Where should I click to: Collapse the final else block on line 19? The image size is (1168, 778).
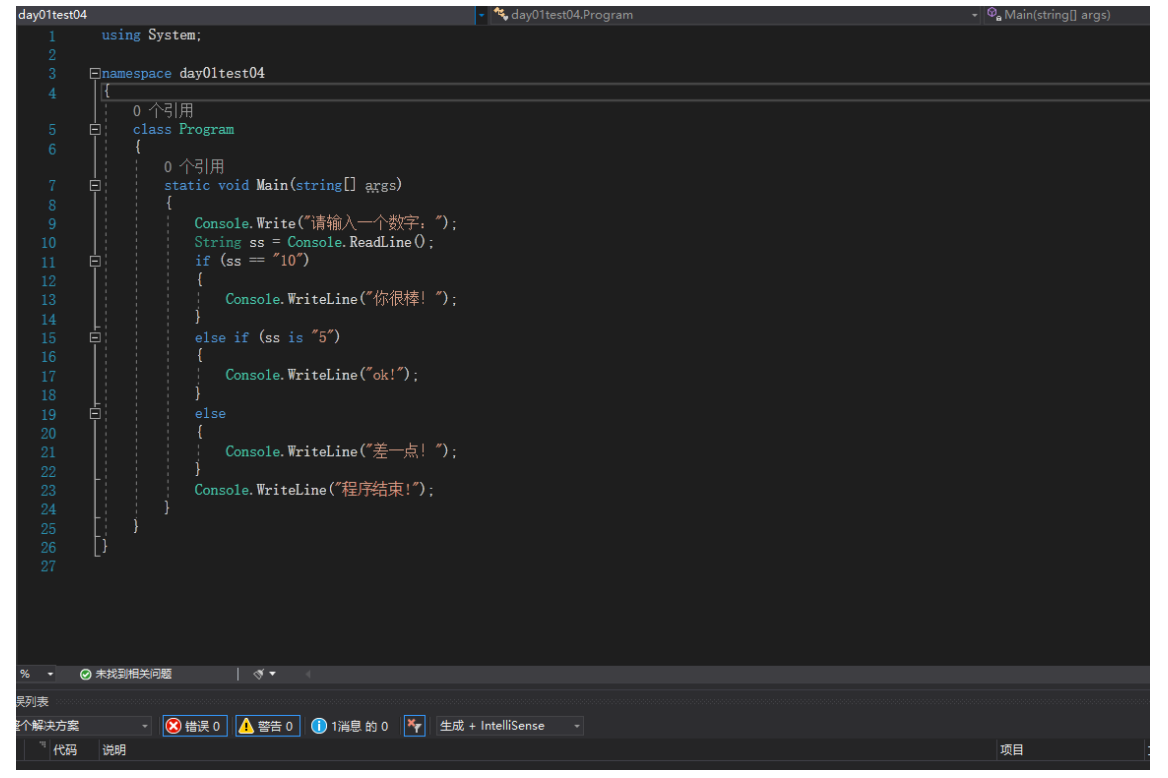point(95,414)
